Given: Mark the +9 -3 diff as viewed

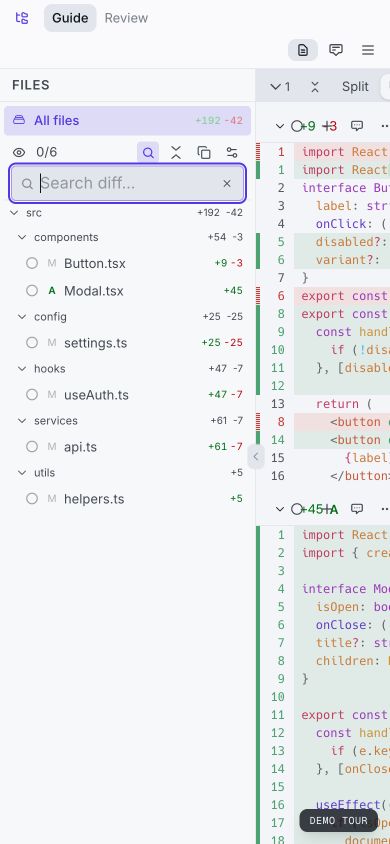Looking at the screenshot, I should [296, 126].
